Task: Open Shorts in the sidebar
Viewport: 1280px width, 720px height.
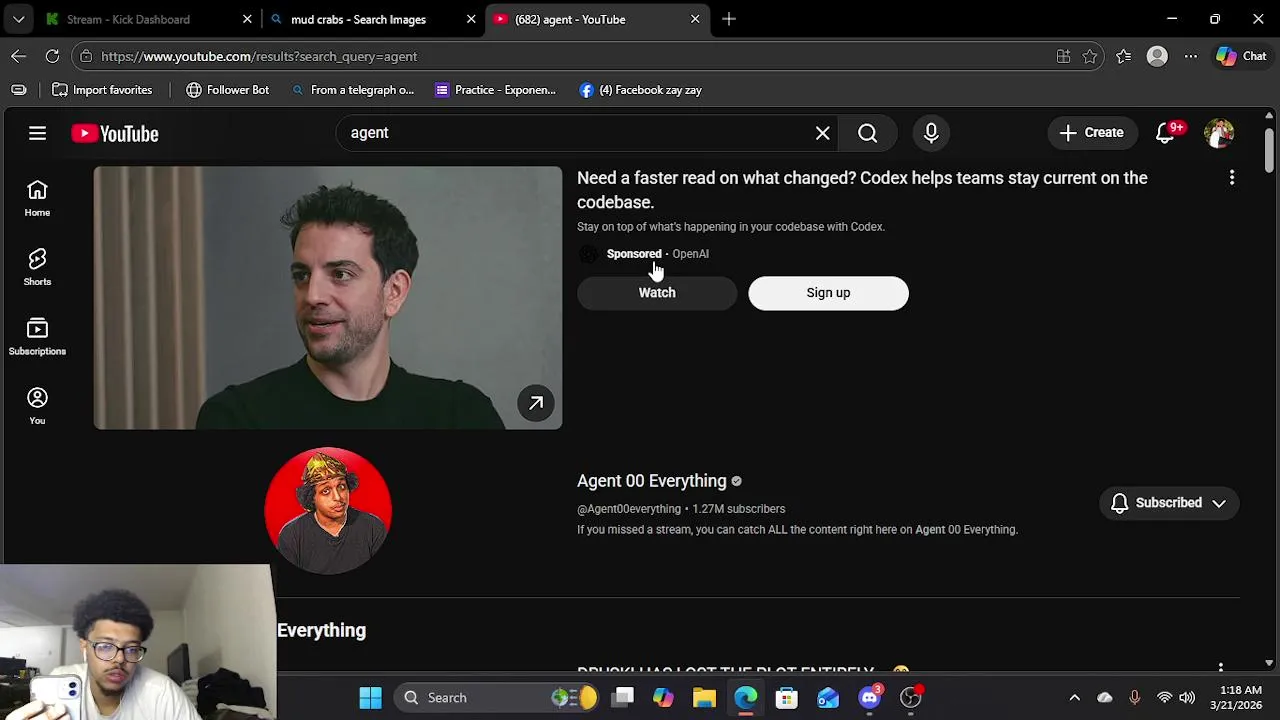Action: [x=37, y=267]
